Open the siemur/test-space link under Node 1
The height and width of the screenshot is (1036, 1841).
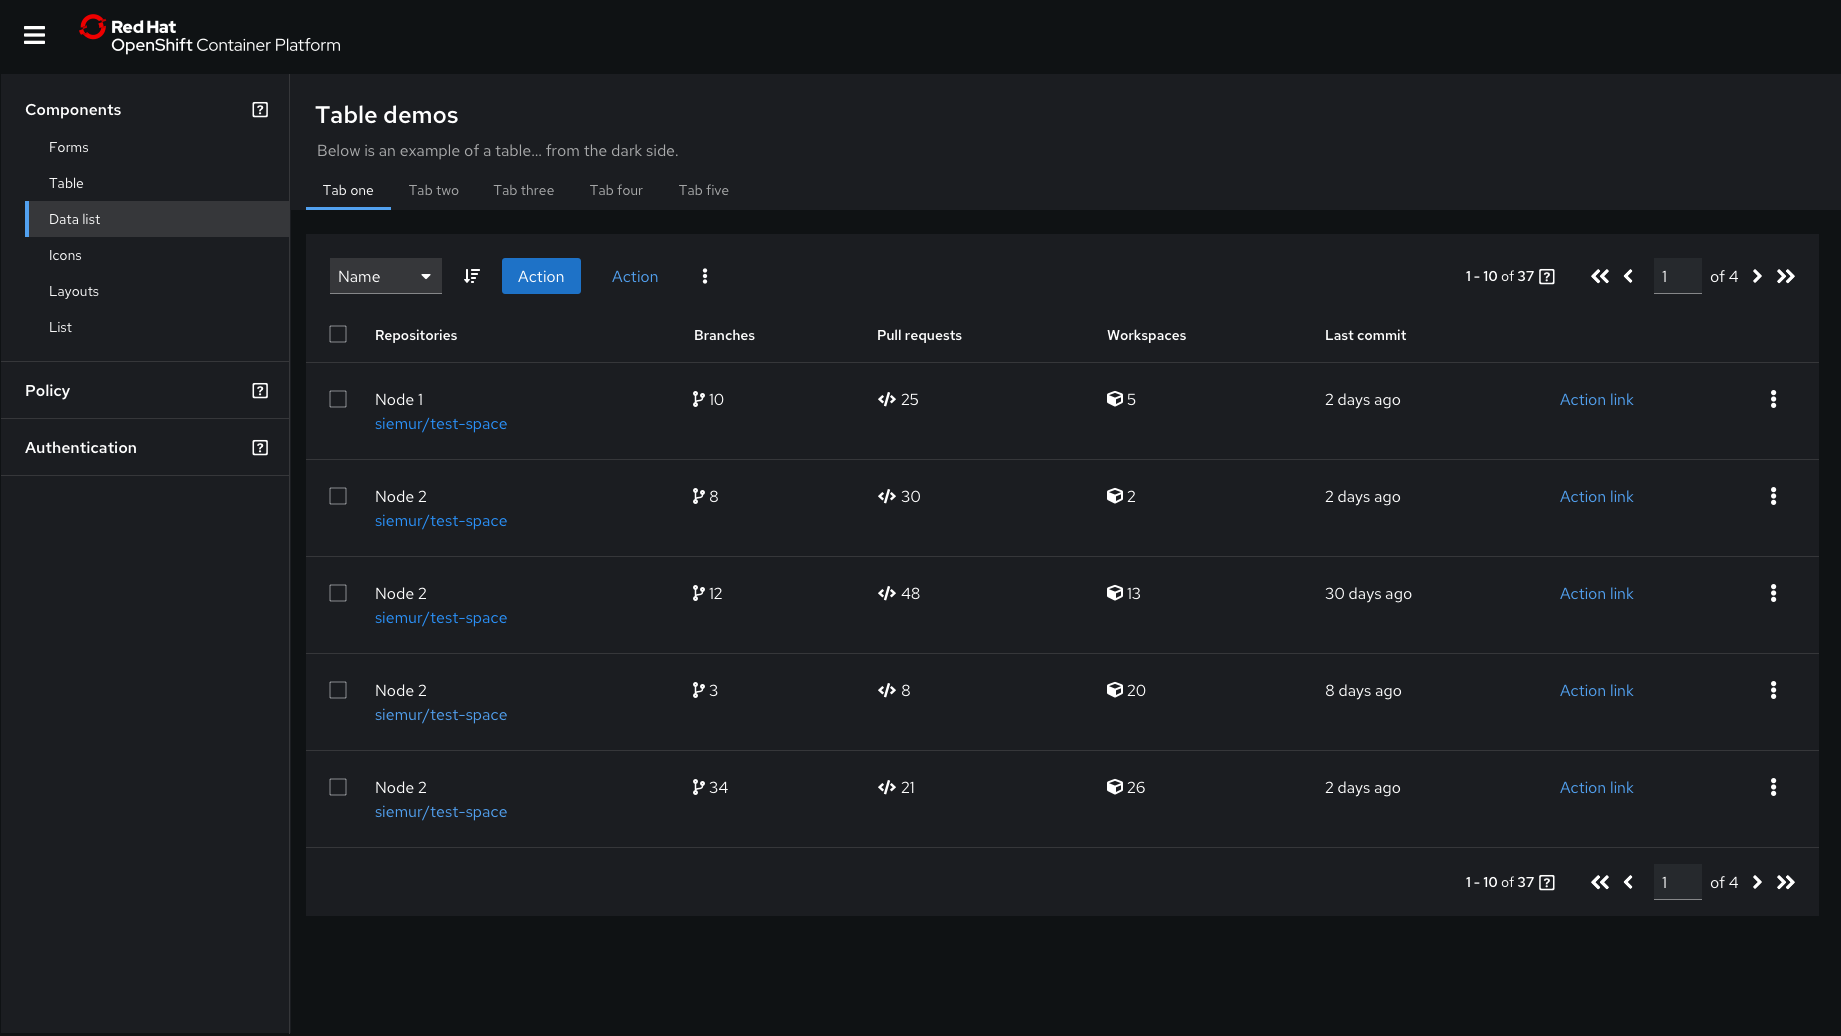pos(441,423)
